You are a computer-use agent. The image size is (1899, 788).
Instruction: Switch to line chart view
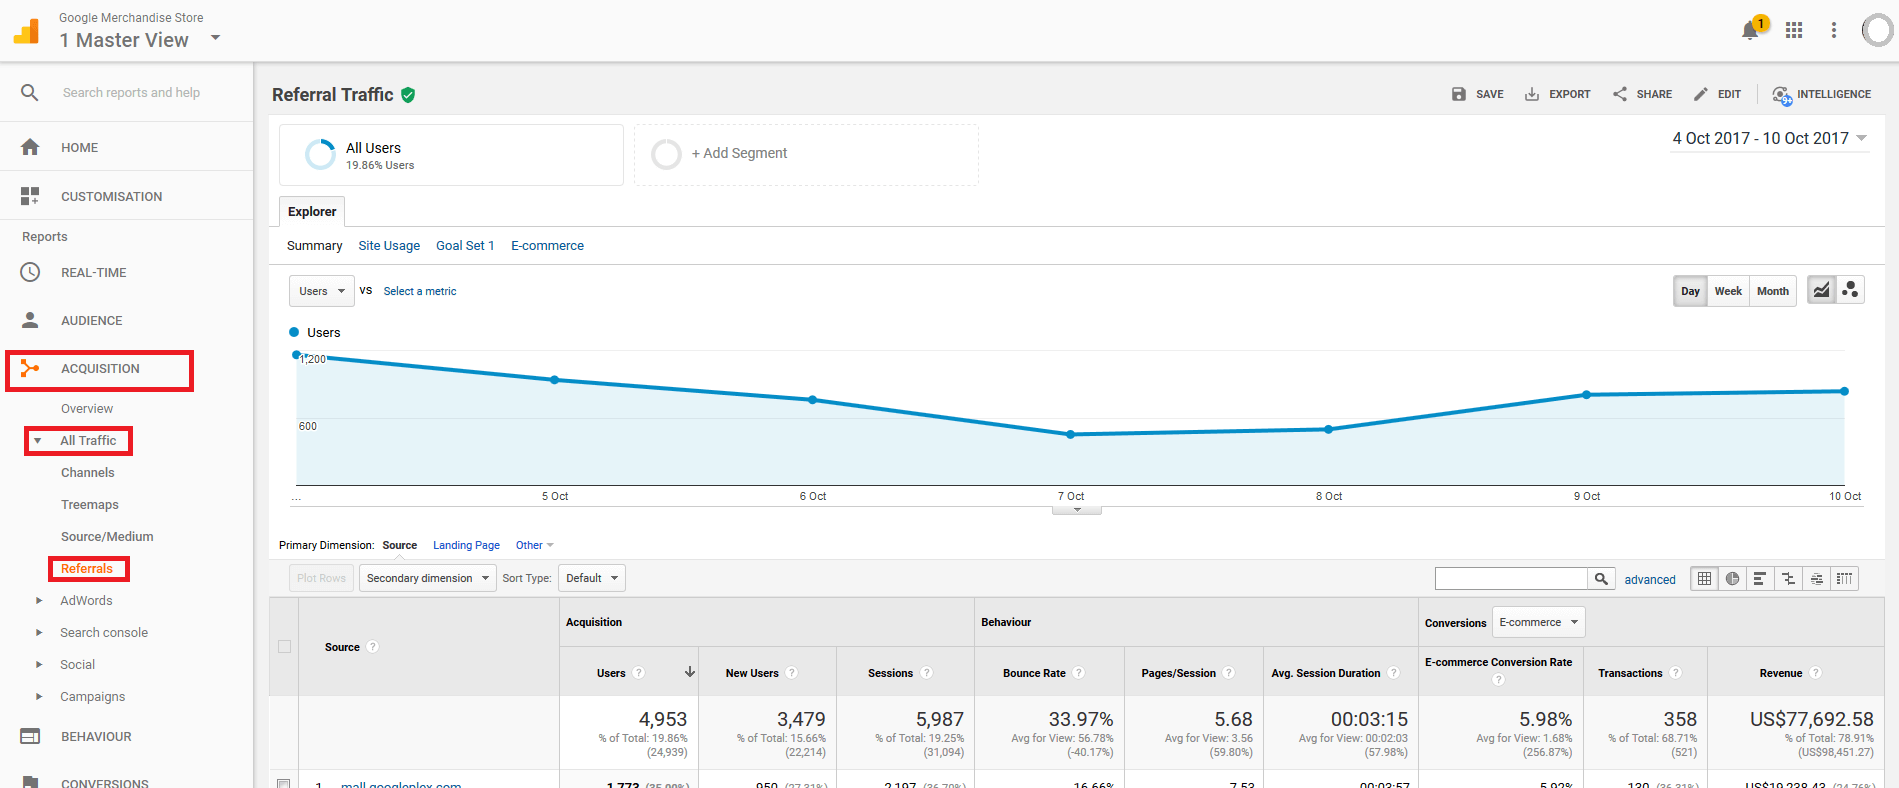(1822, 290)
